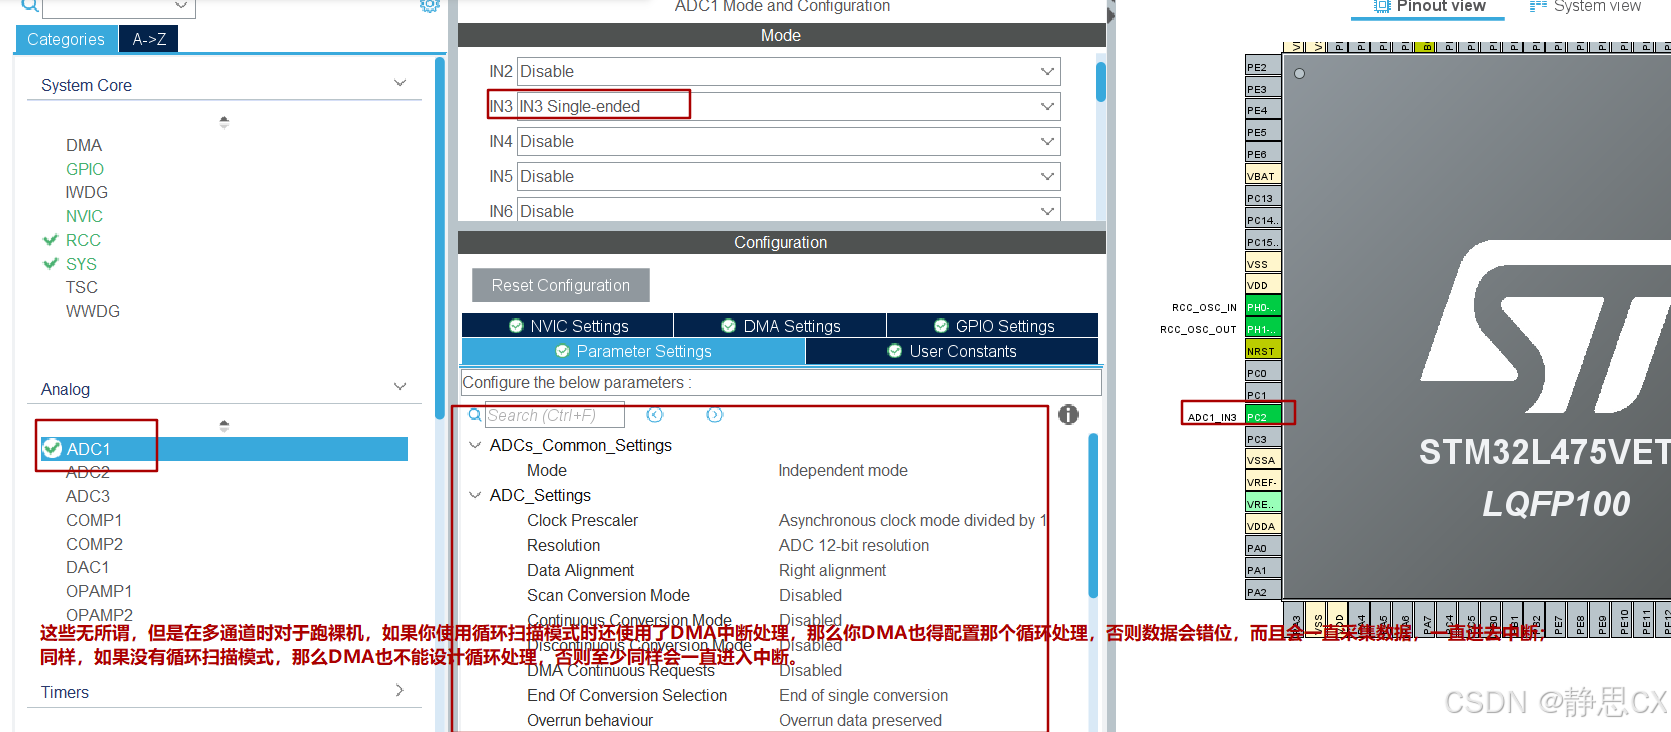Screen dimensions: 1671x732
Task: Click the 'ADC 12-bit resolution' value
Action: click(854, 545)
